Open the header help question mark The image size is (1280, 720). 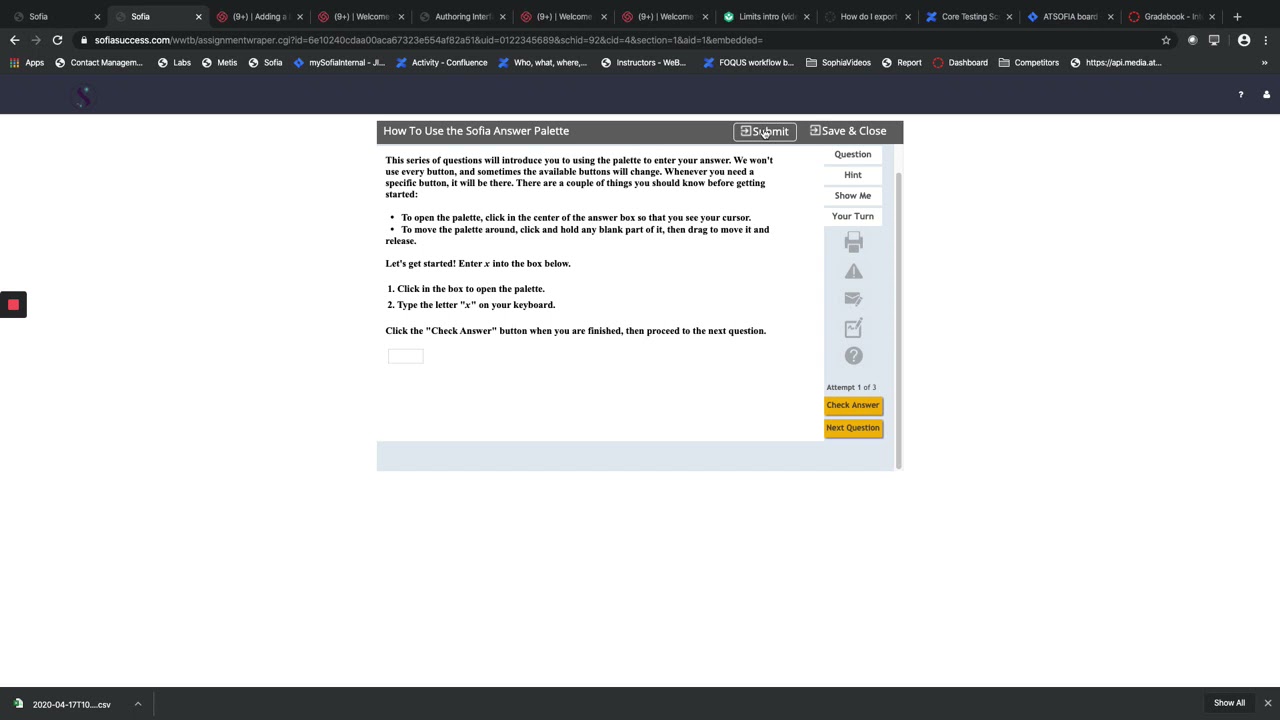(x=1241, y=95)
